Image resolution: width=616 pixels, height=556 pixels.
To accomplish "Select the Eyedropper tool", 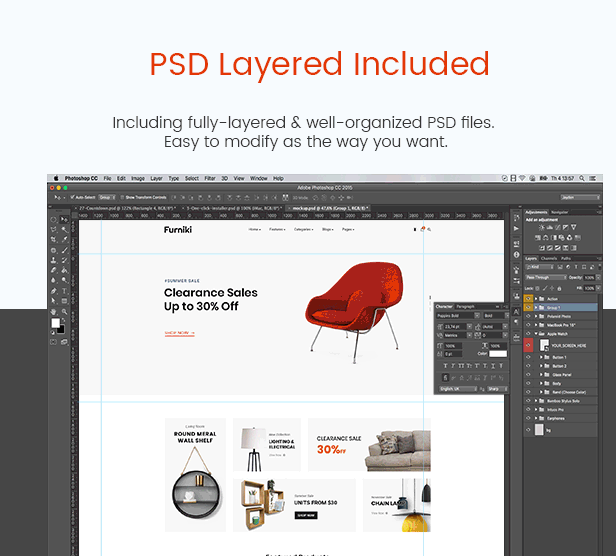I will [x=64, y=239].
